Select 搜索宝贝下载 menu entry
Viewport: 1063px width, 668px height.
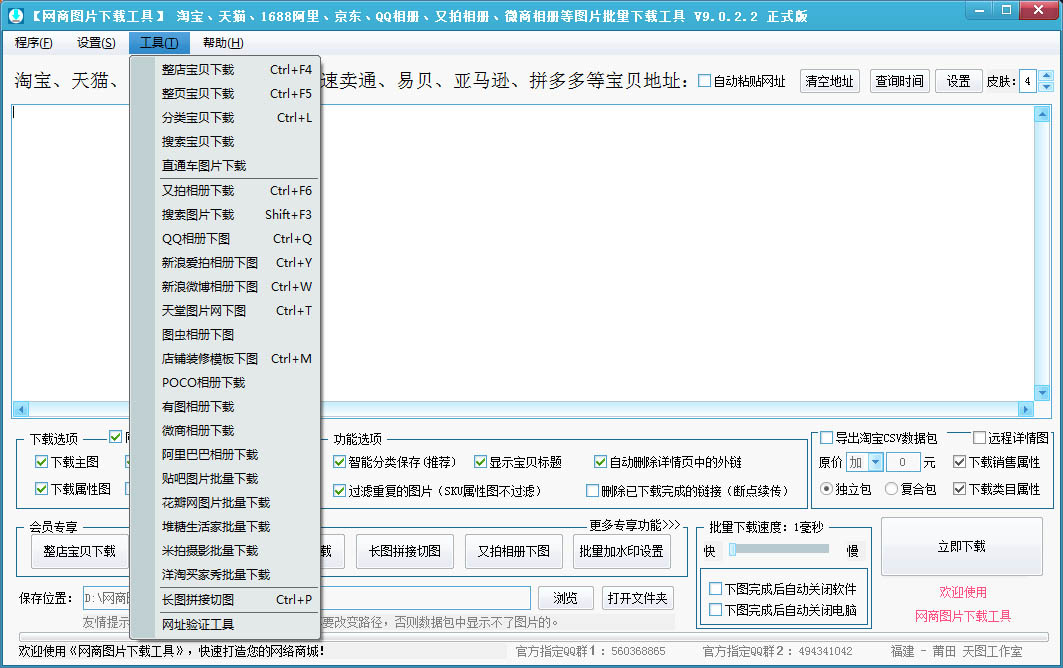(237, 142)
